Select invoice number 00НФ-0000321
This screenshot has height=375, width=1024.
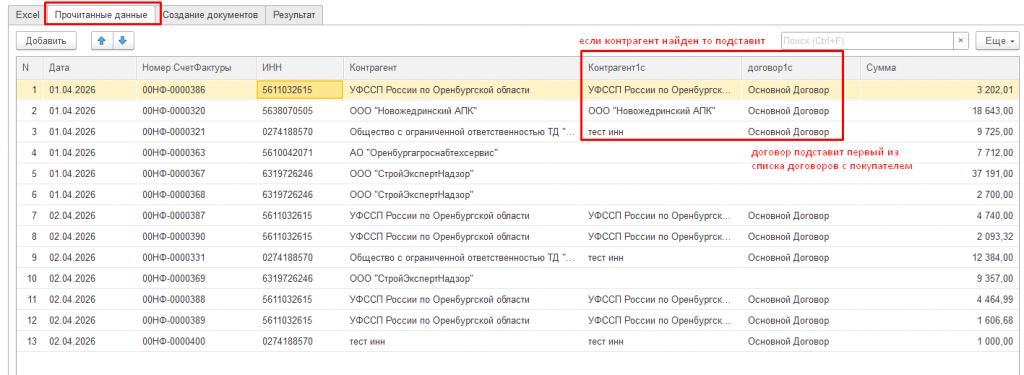click(173, 132)
